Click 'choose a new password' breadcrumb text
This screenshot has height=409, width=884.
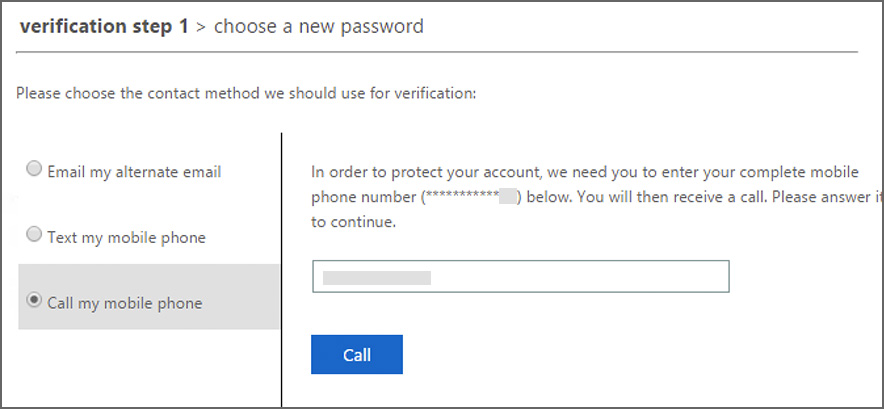[318, 27]
